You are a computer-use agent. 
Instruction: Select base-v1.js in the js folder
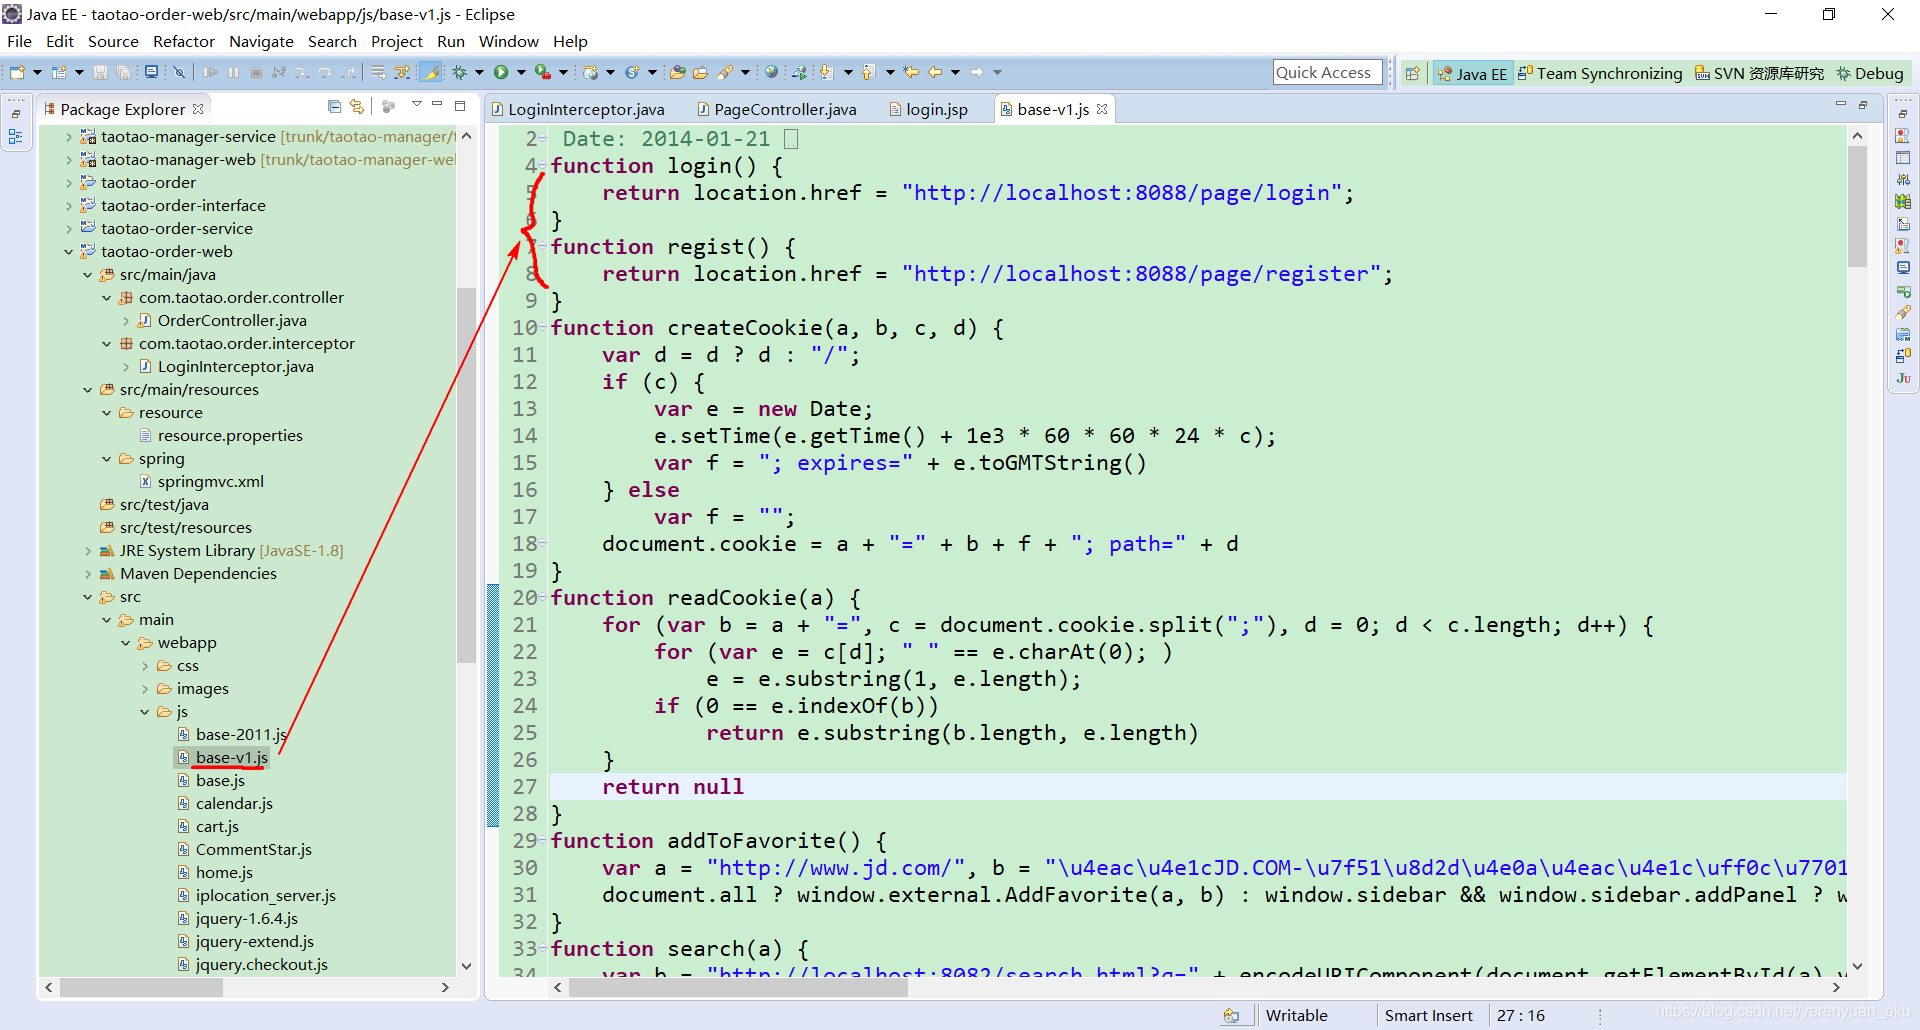[231, 758]
